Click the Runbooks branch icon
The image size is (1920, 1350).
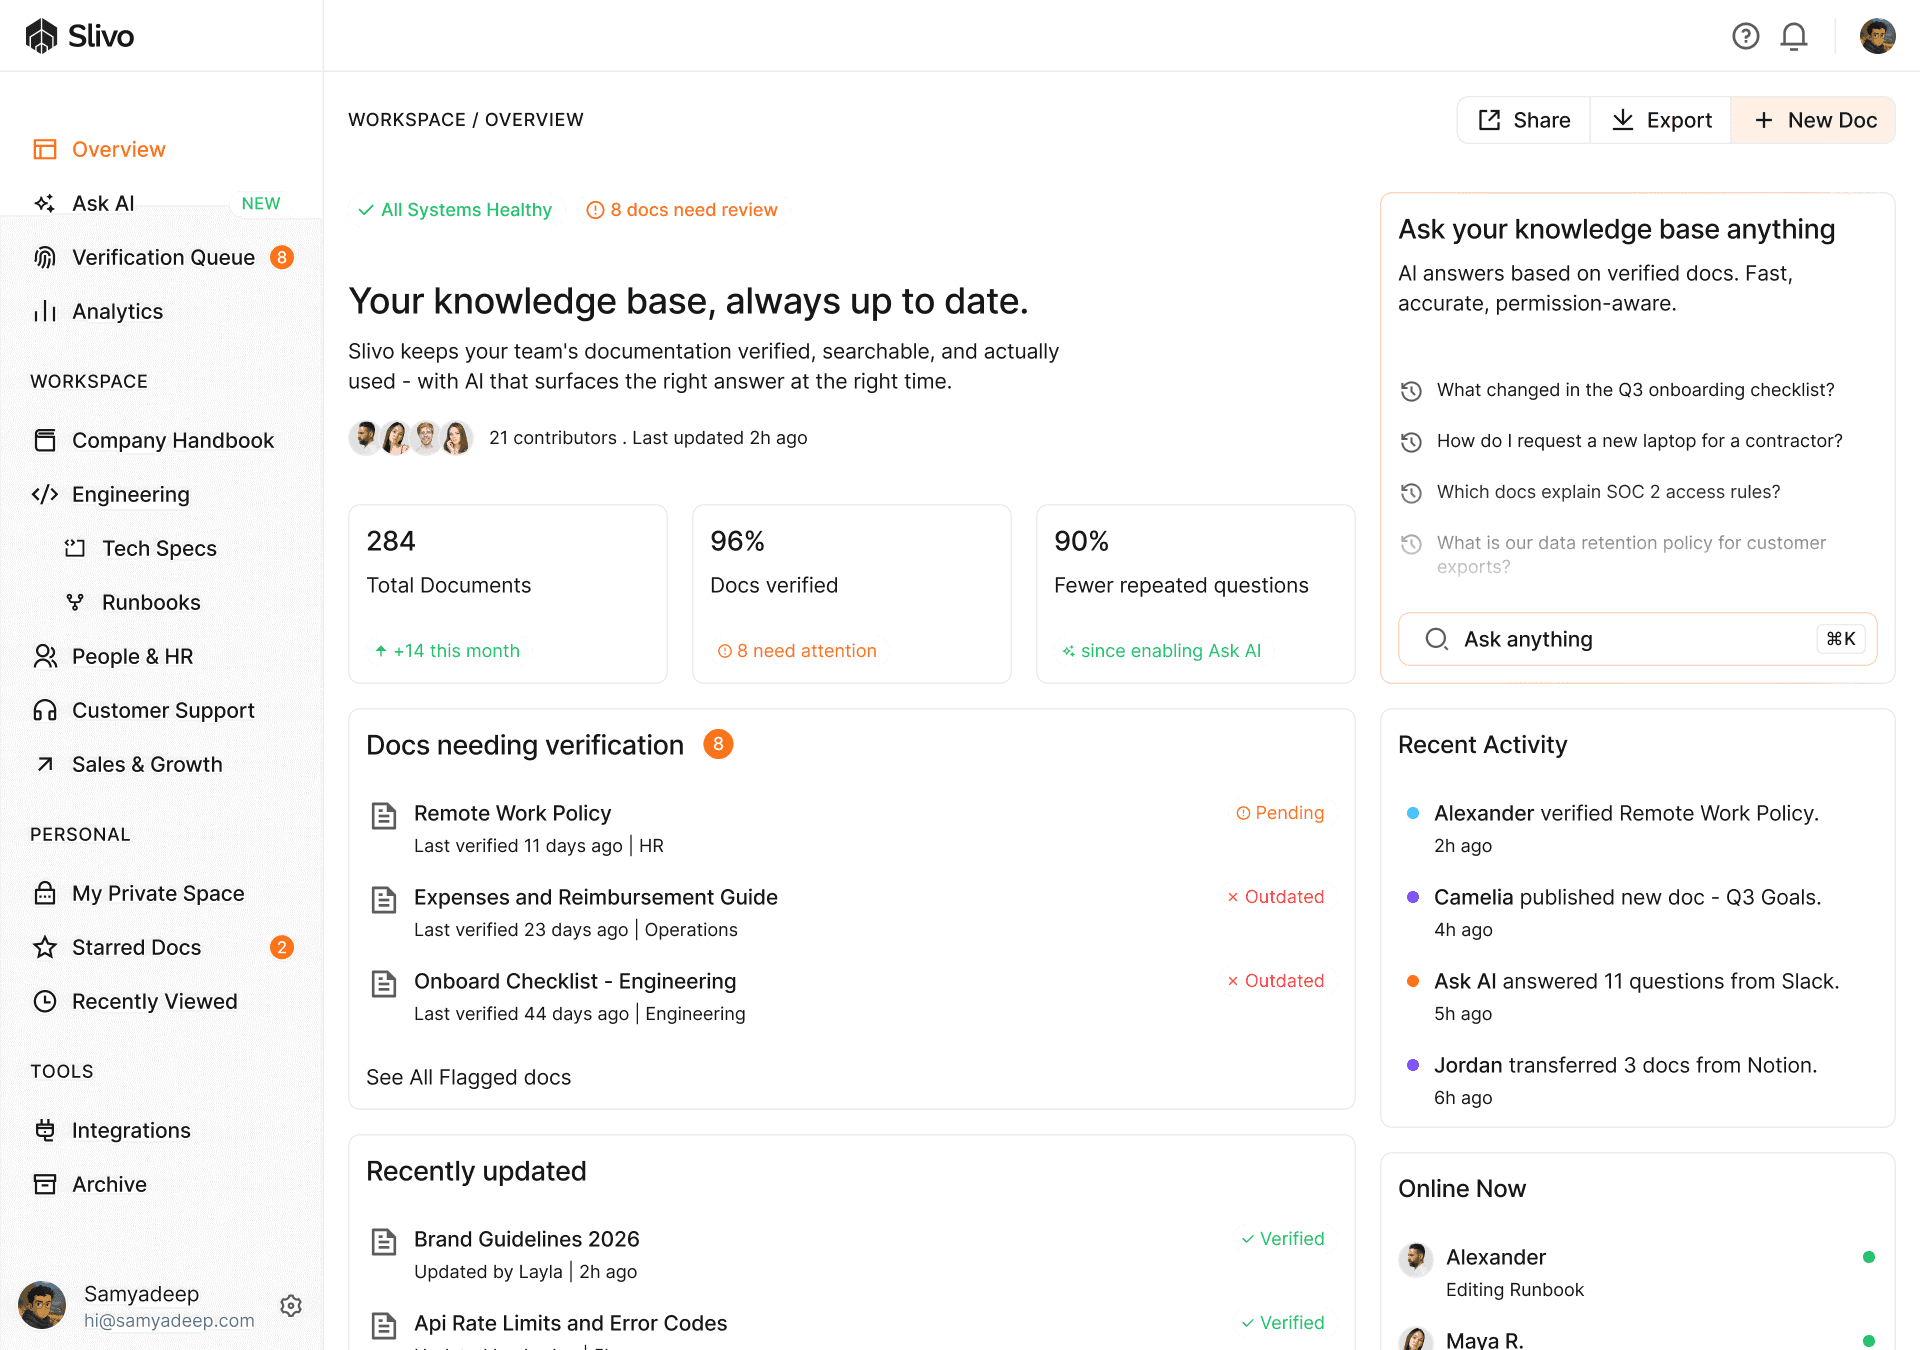[75, 602]
